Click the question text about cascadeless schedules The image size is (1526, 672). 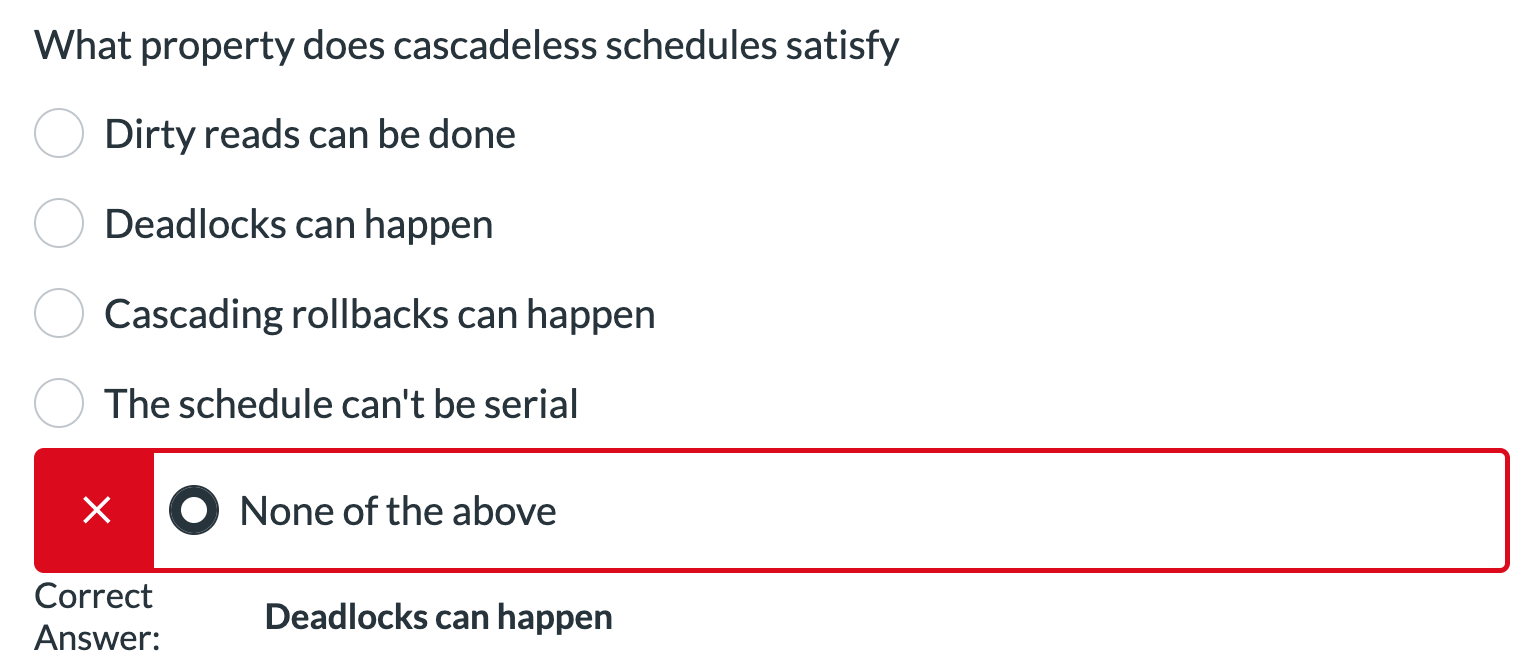pyautogui.click(x=467, y=46)
